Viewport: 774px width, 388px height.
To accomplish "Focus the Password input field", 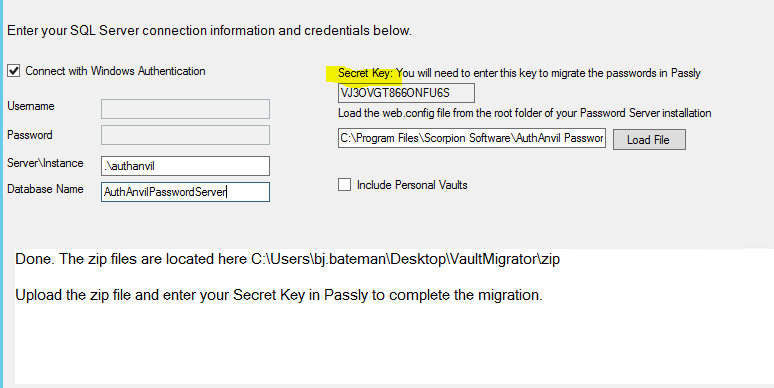I will click(x=185, y=135).
